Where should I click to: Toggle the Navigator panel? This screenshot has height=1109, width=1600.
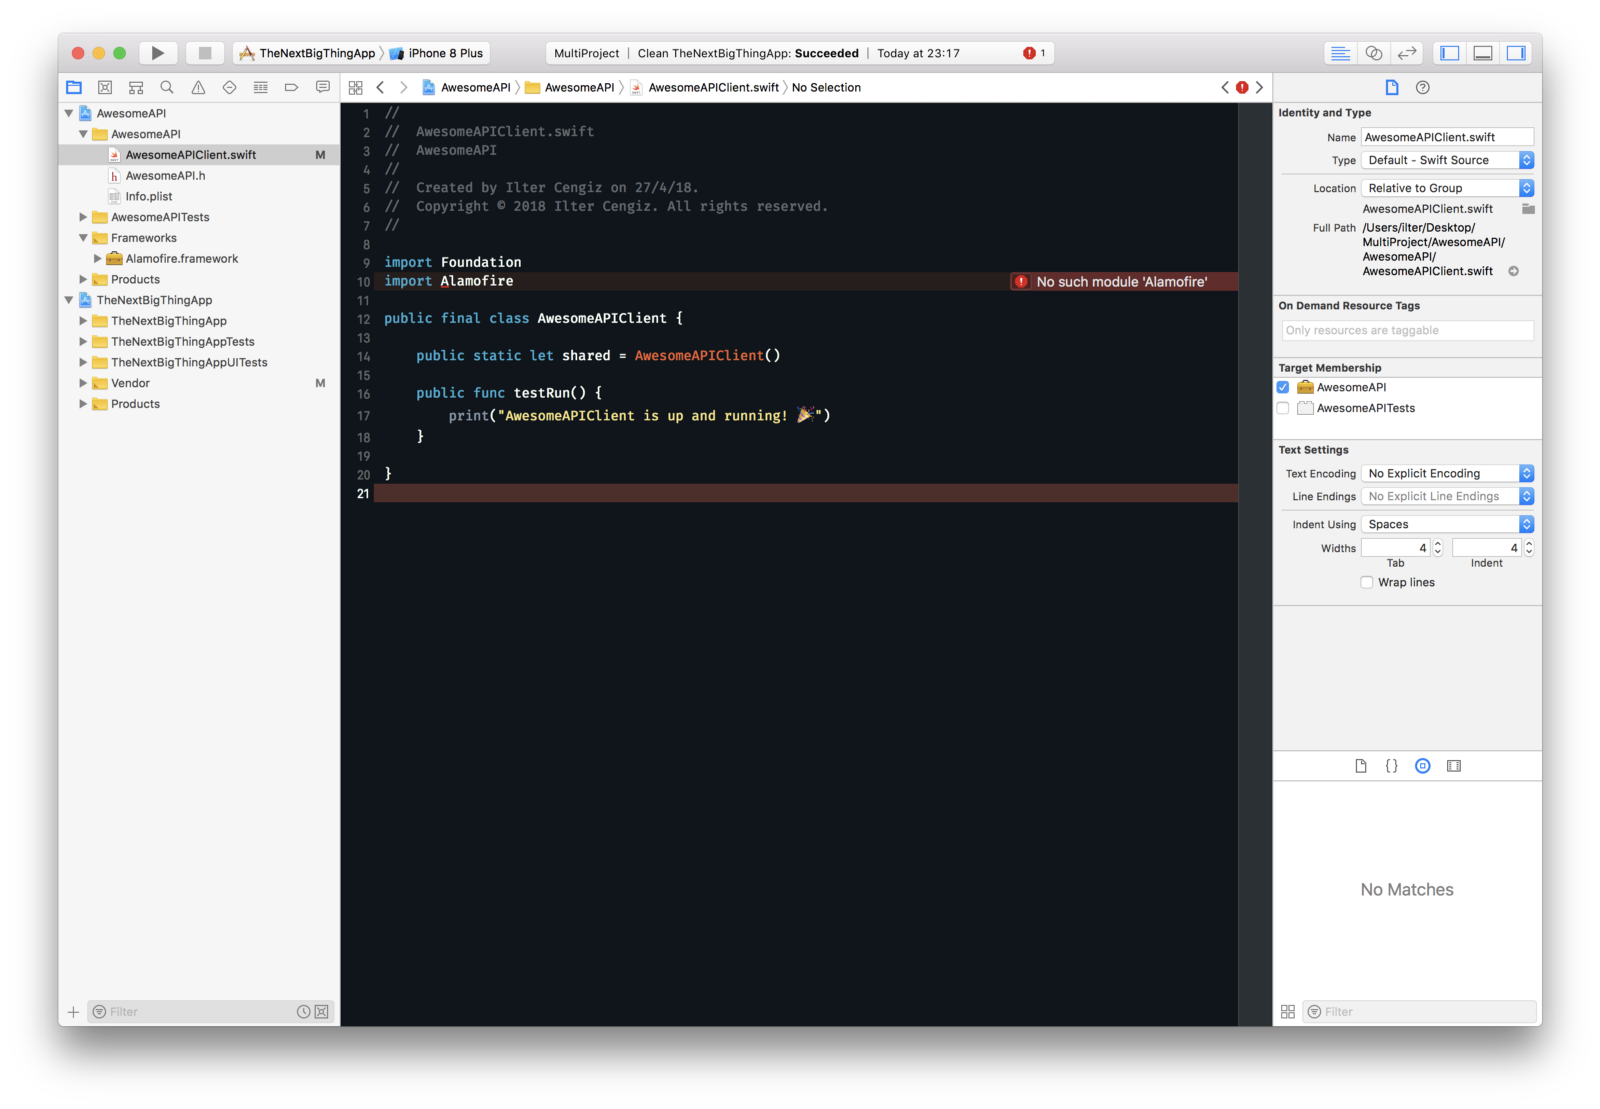pyautogui.click(x=1450, y=53)
